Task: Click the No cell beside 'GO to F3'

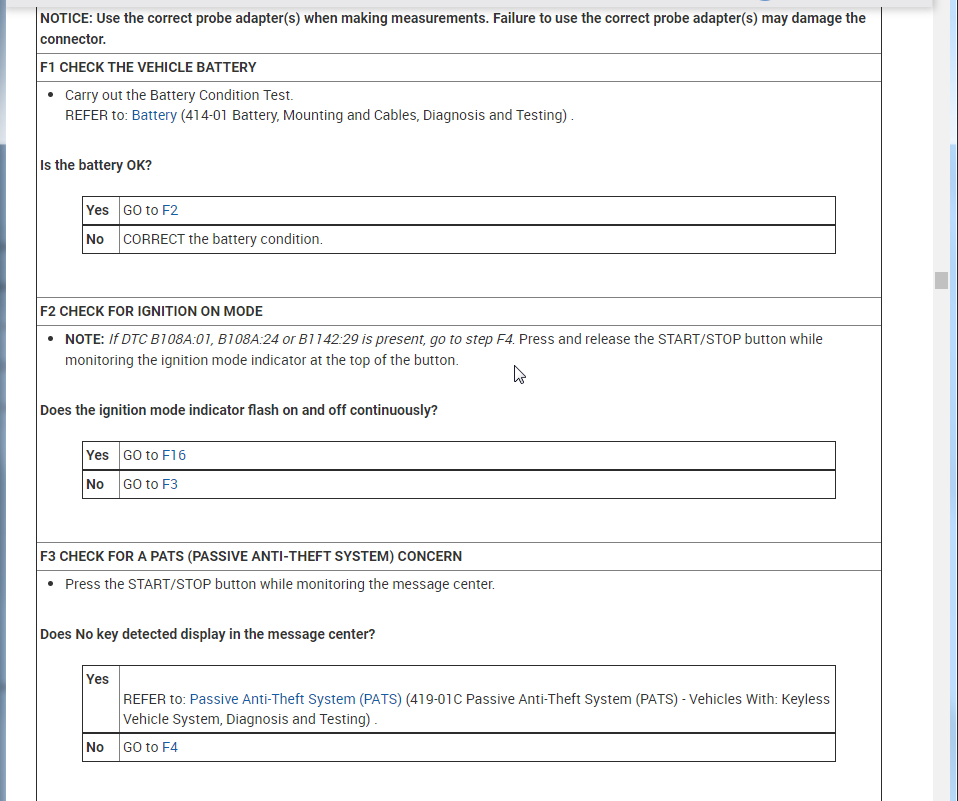Action: 96,484
